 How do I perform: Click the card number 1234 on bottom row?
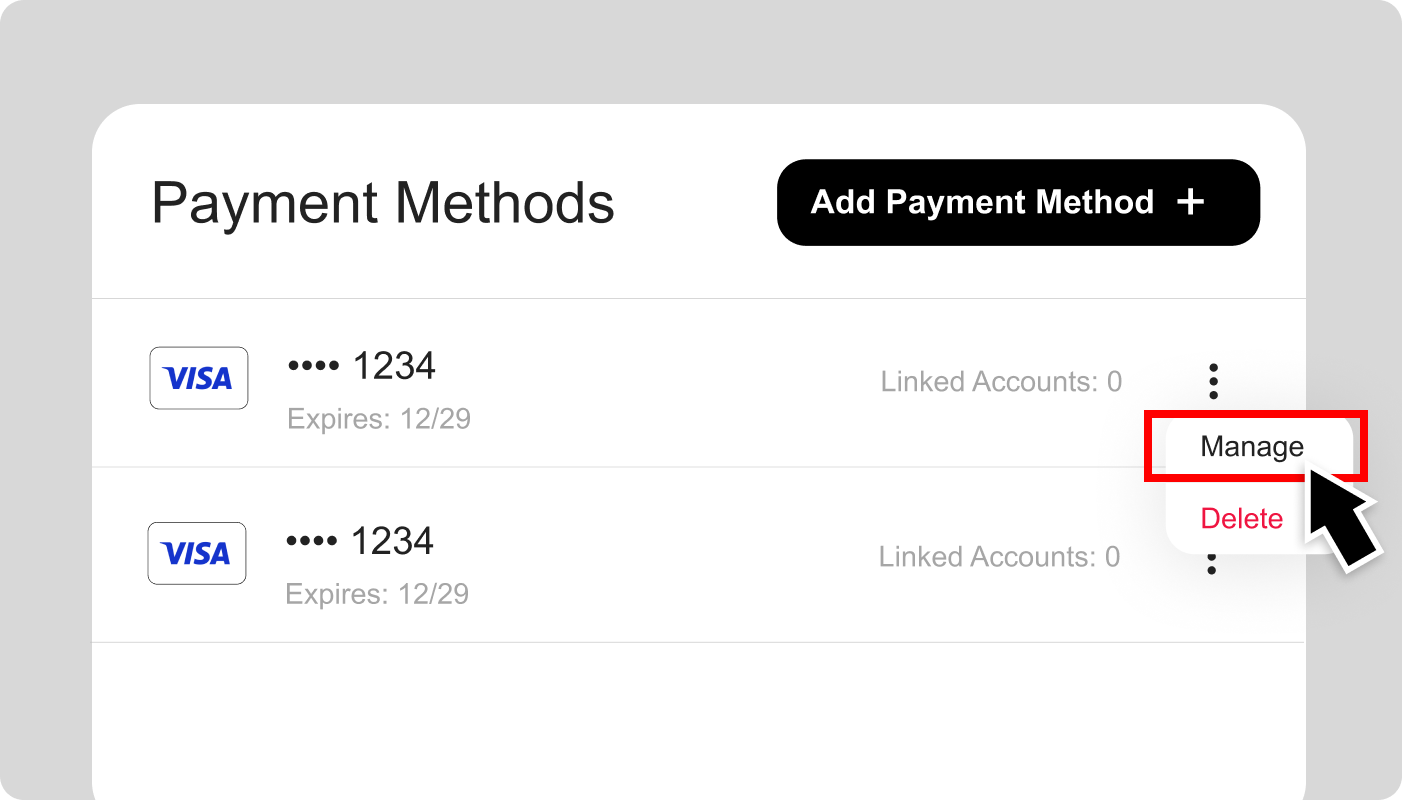coord(395,540)
